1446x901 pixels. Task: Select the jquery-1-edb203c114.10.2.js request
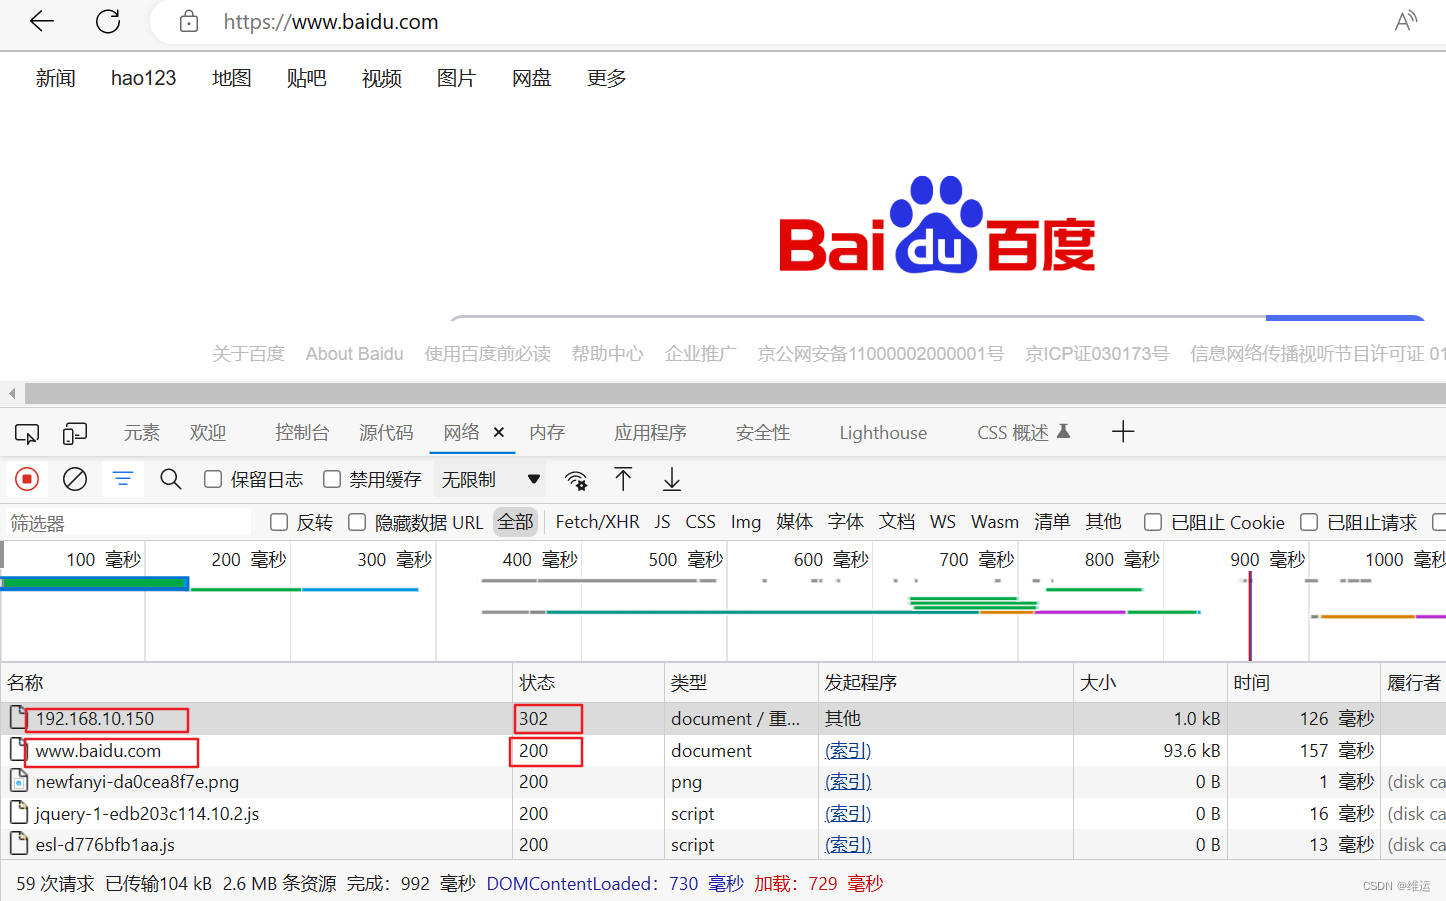723,813
